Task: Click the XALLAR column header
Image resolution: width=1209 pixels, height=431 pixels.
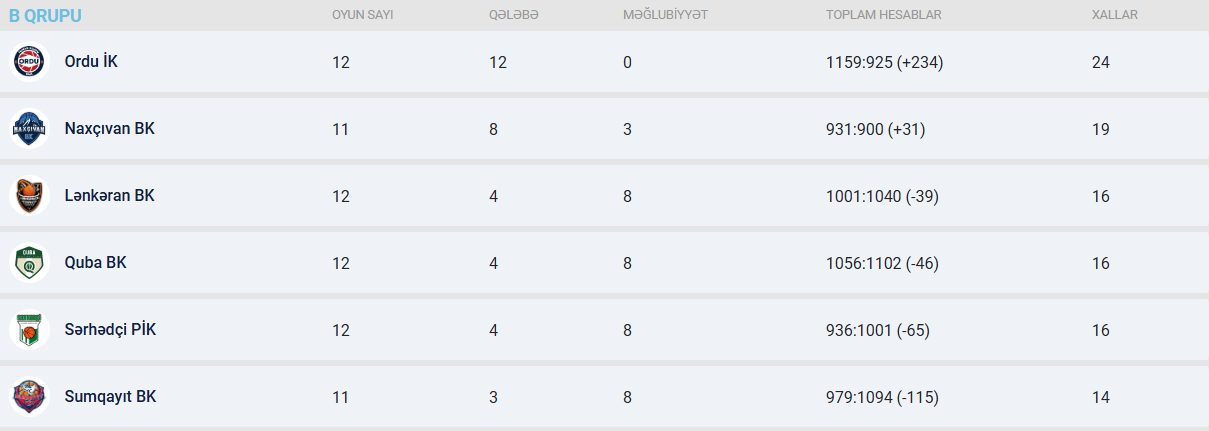Action: pos(1115,15)
